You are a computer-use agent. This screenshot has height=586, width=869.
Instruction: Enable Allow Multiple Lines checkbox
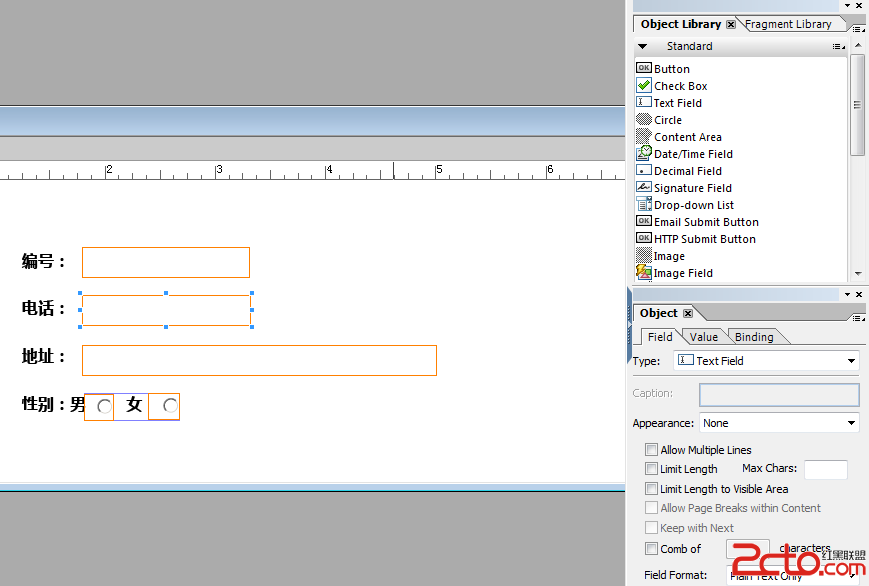(652, 450)
